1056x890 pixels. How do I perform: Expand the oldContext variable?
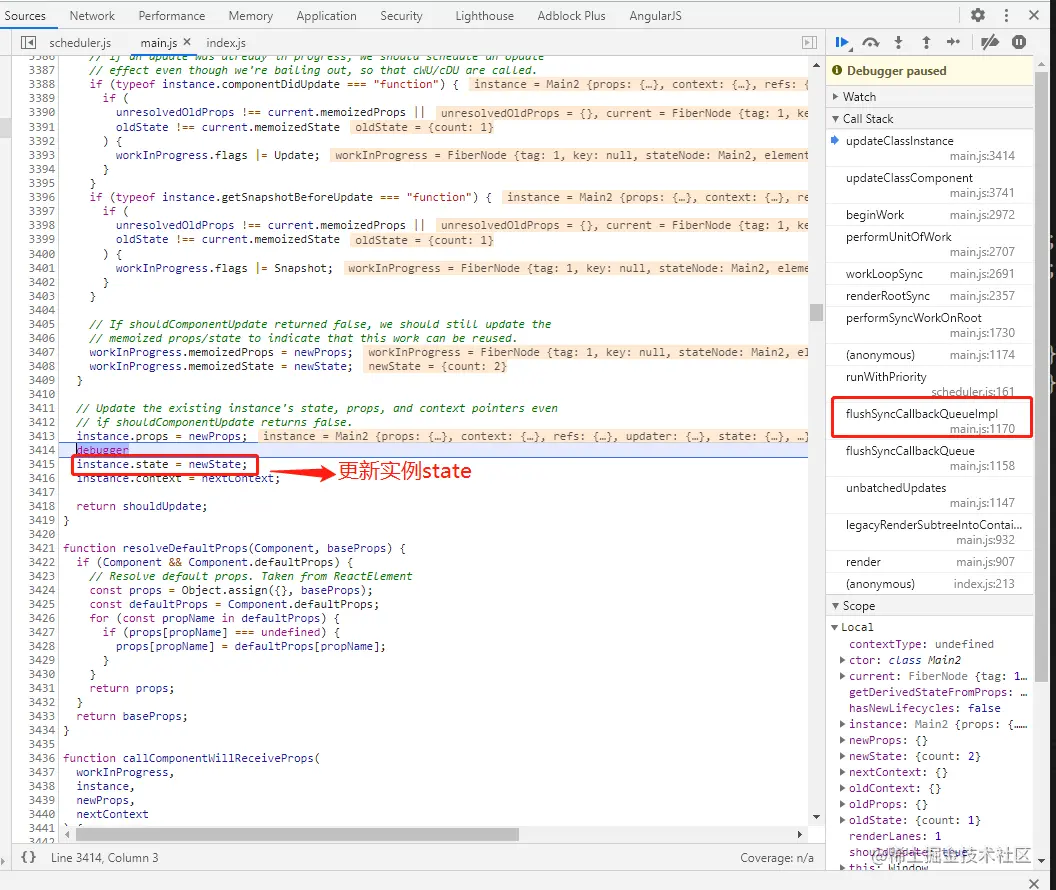(842, 788)
